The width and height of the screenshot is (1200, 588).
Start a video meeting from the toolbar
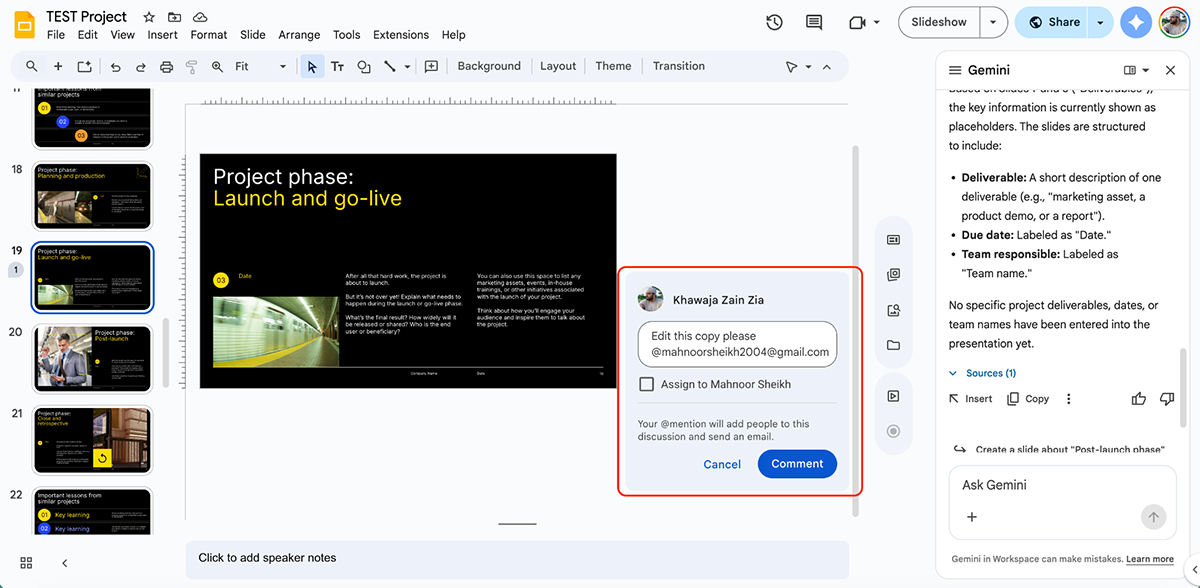[x=857, y=22]
